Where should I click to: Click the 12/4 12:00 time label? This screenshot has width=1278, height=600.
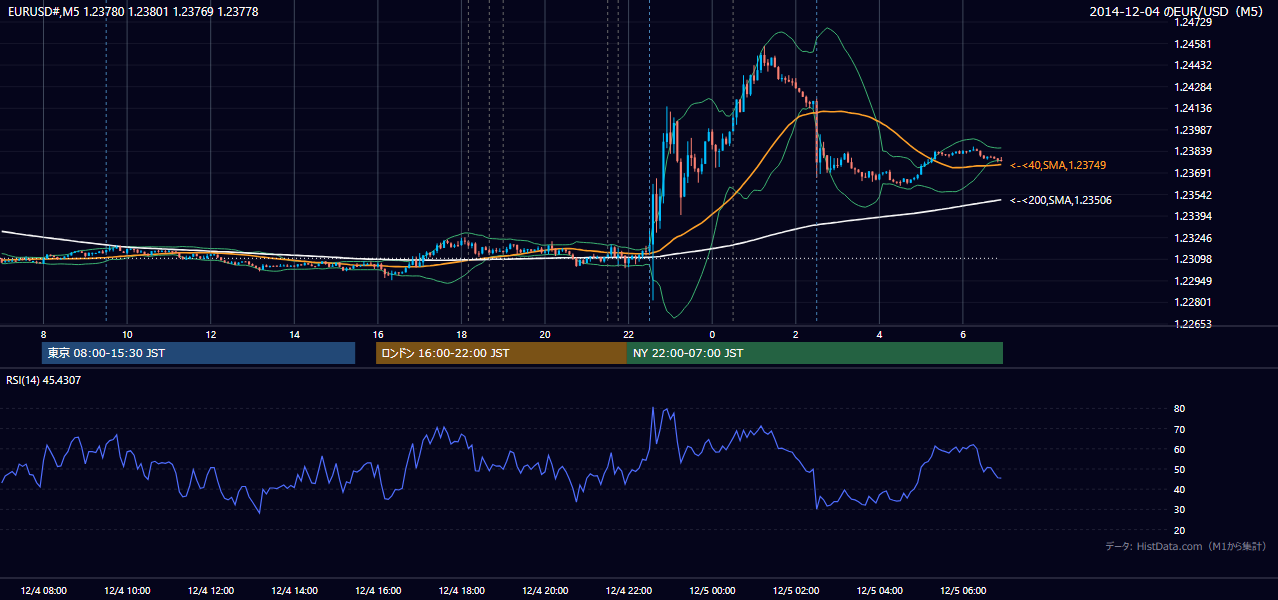(211, 590)
